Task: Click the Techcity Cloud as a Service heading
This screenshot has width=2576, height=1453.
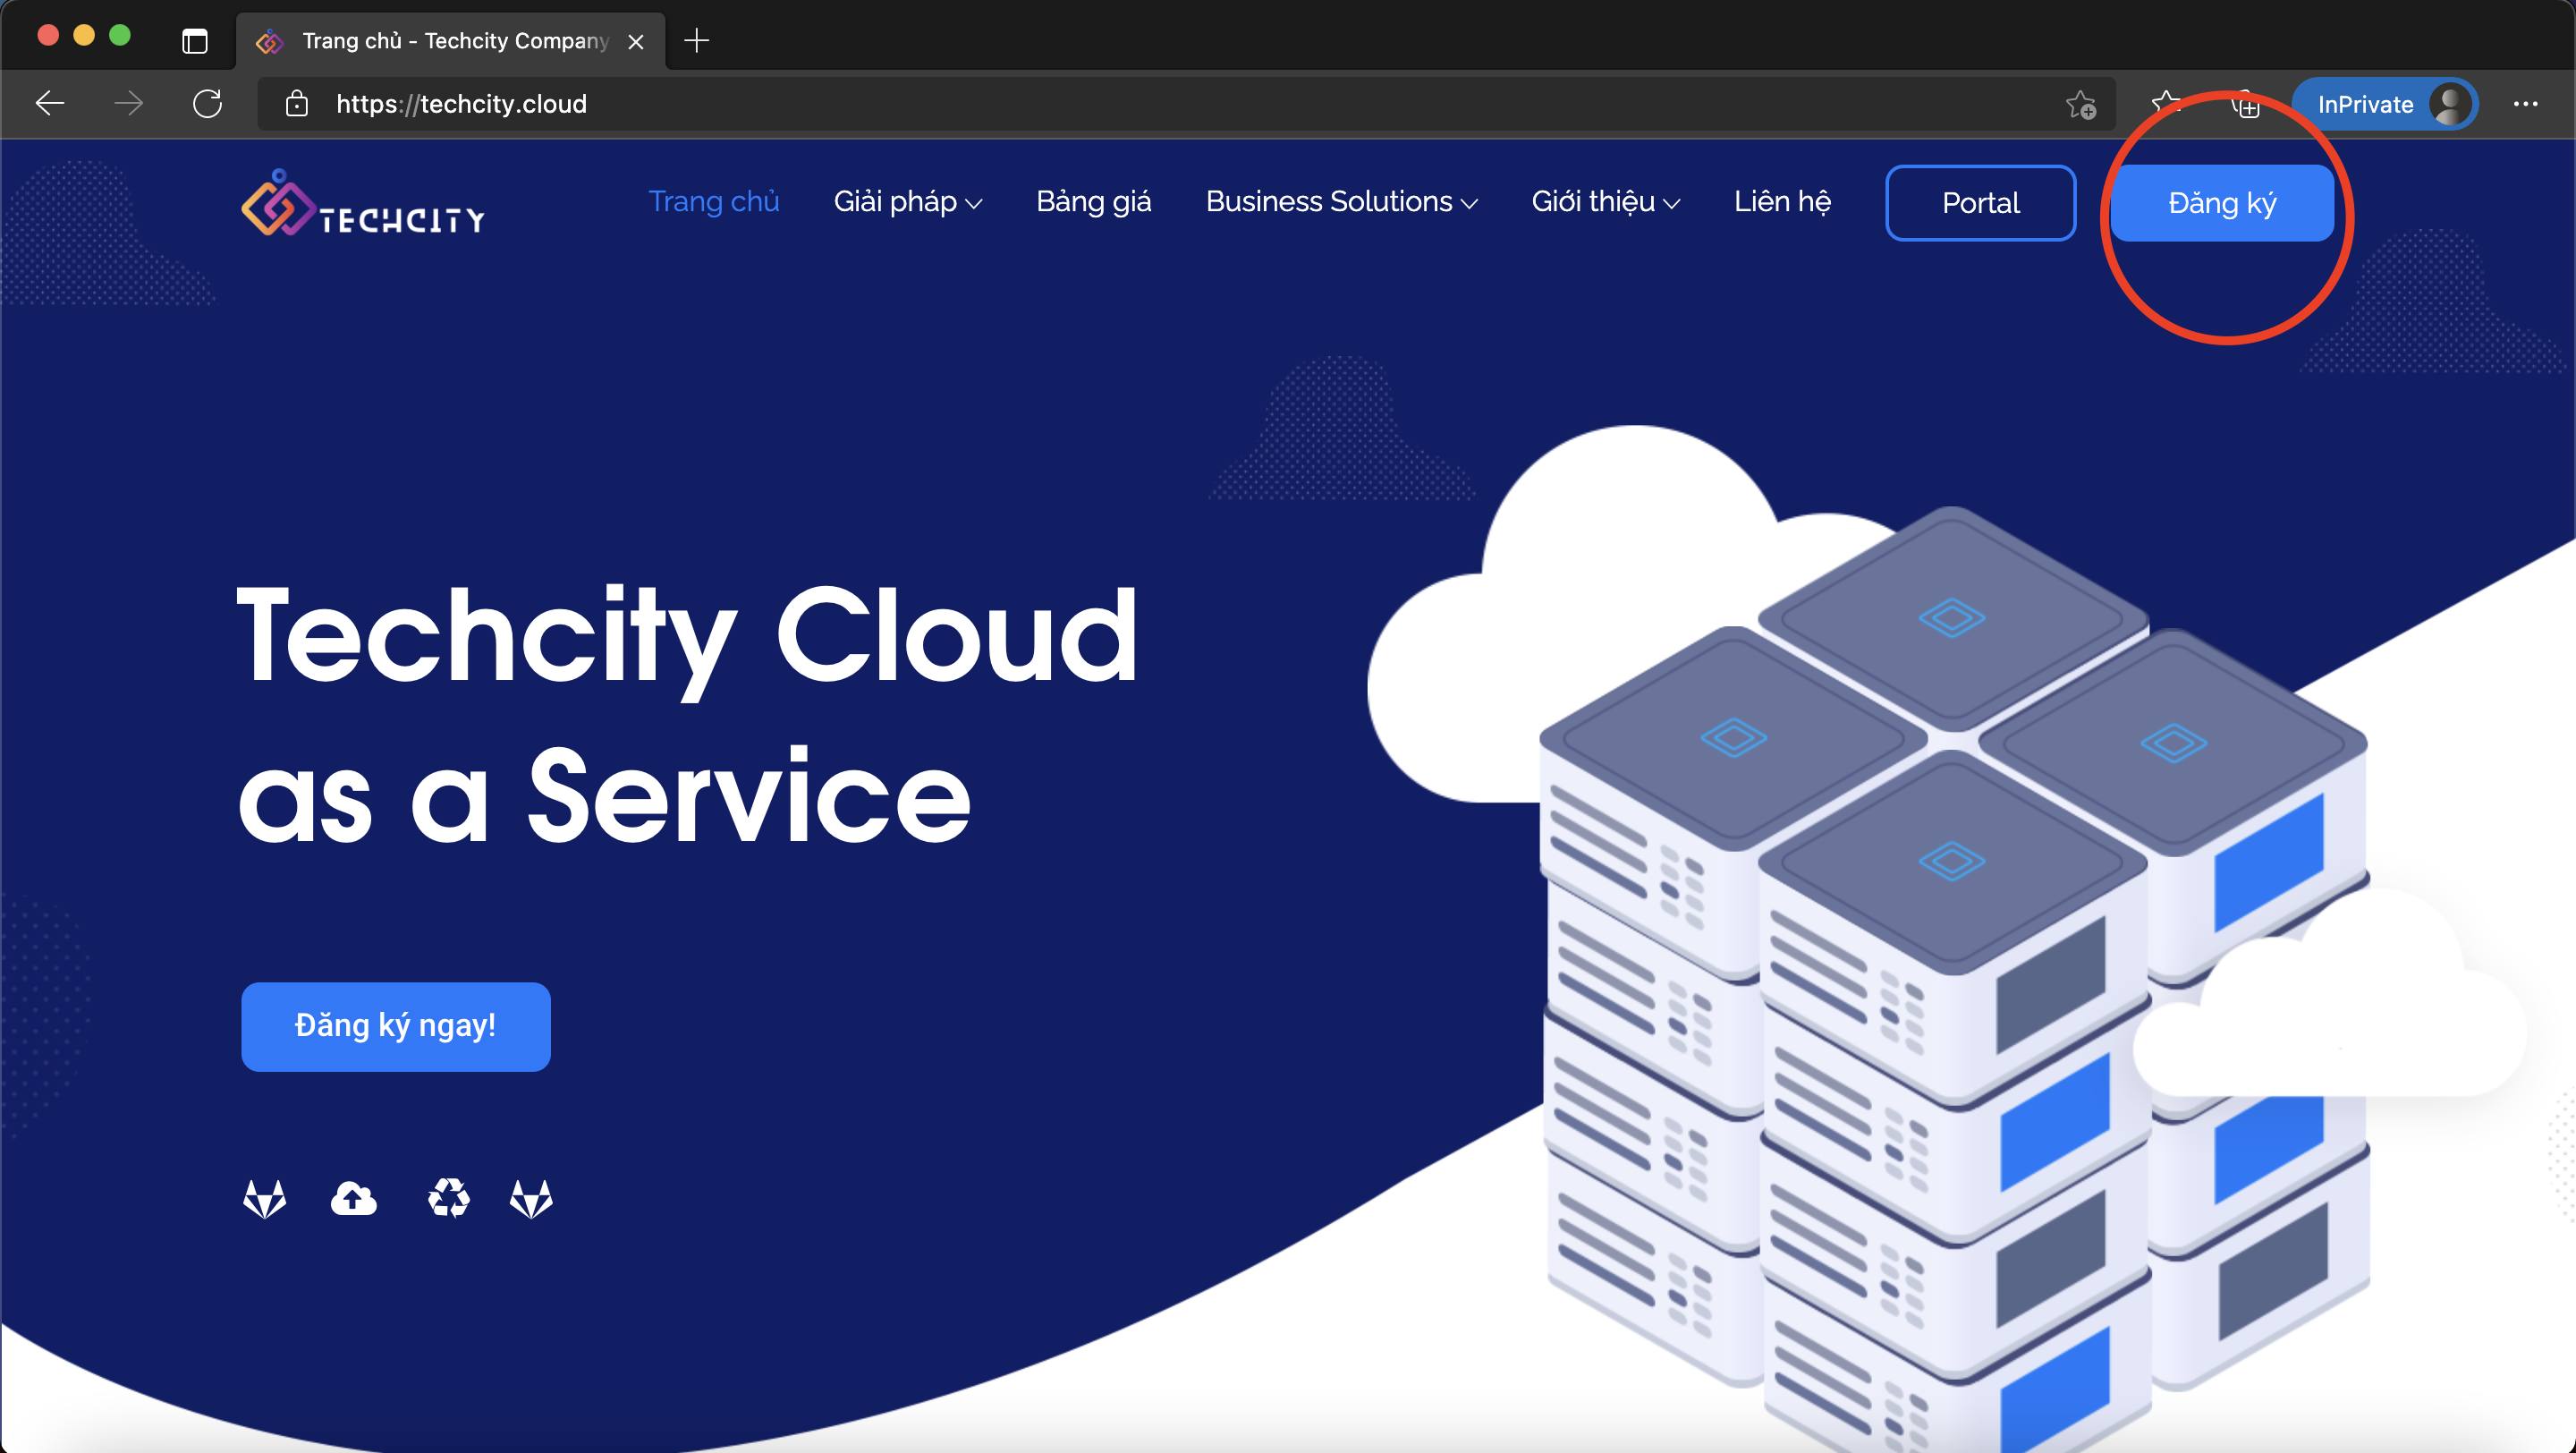Action: click(x=688, y=716)
